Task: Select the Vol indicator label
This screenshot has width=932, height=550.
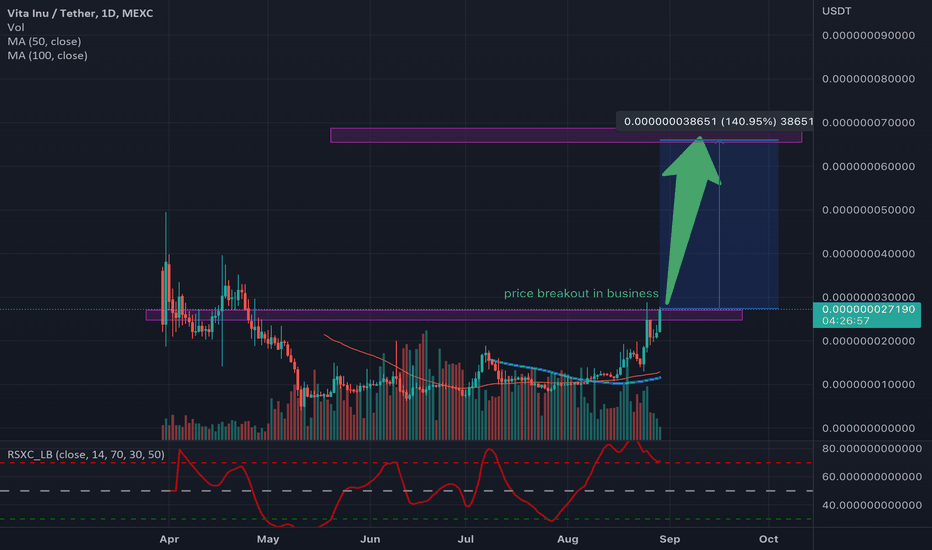Action: 15,27
